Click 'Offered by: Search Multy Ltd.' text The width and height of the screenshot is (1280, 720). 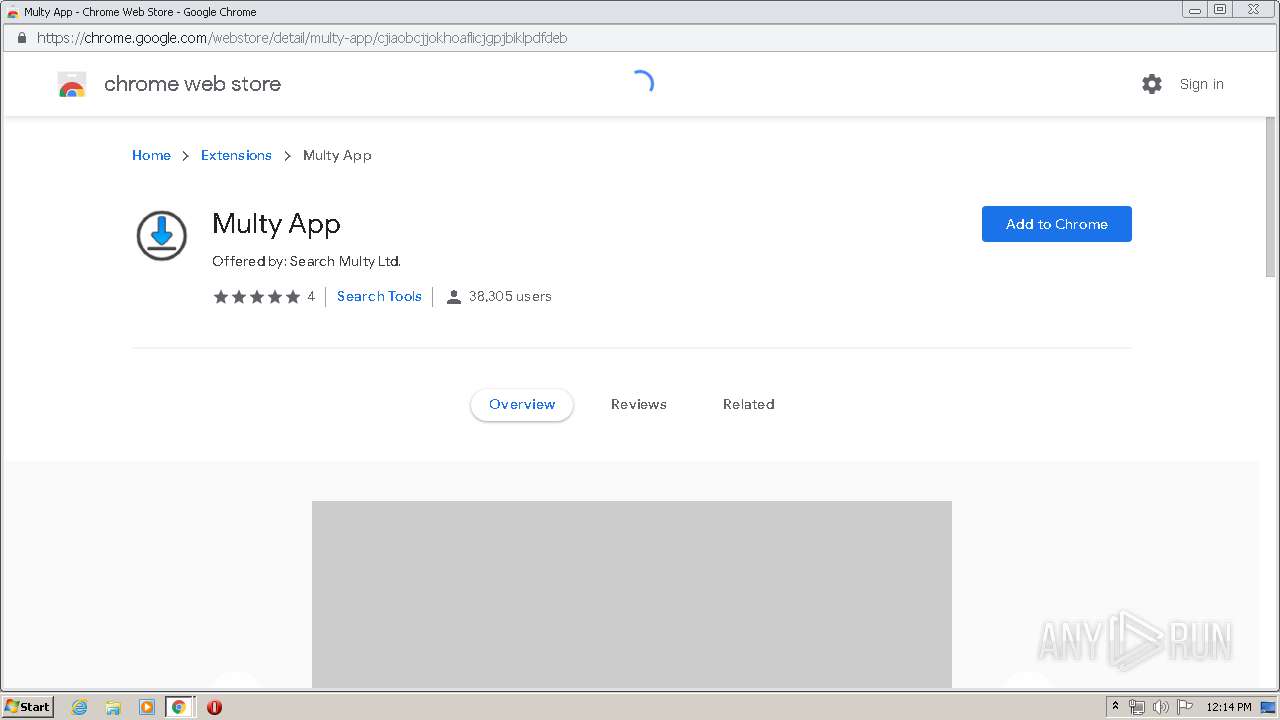[x=306, y=261]
